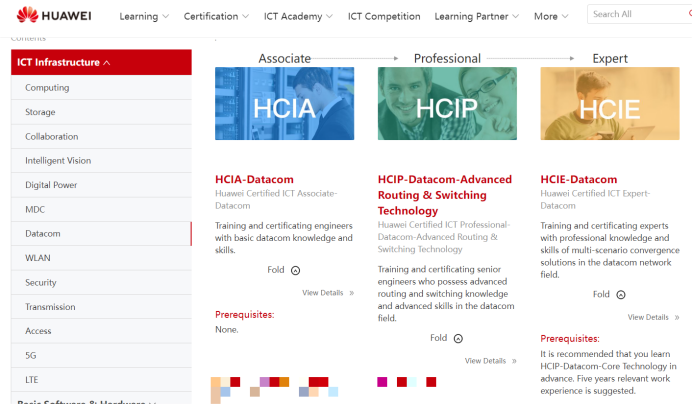Select Storage in the sidebar
Viewport: 692px width, 405px height.
click(x=101, y=112)
